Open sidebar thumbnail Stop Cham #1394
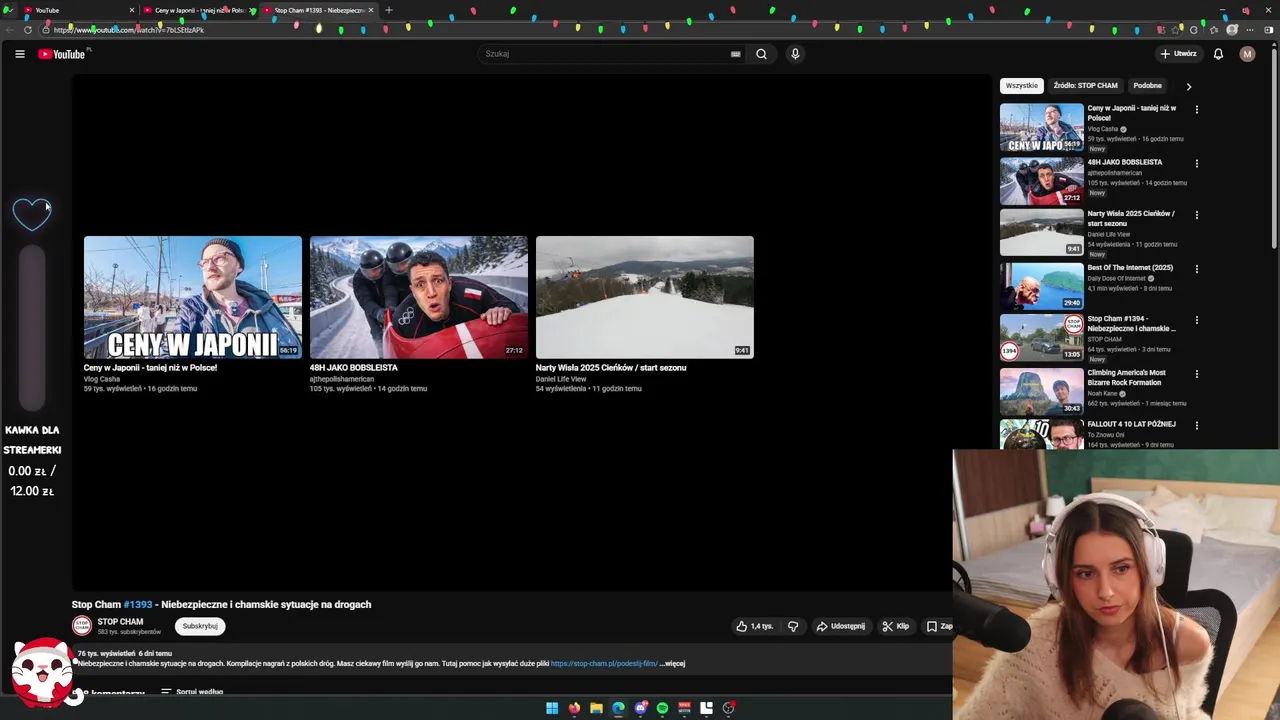Image resolution: width=1280 pixels, height=720 pixels. [1042, 338]
